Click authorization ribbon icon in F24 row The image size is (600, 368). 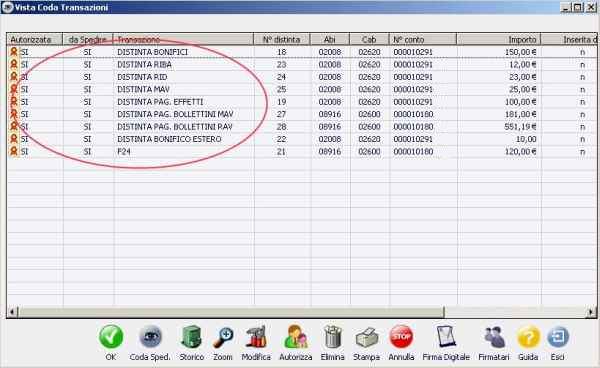pos(14,151)
